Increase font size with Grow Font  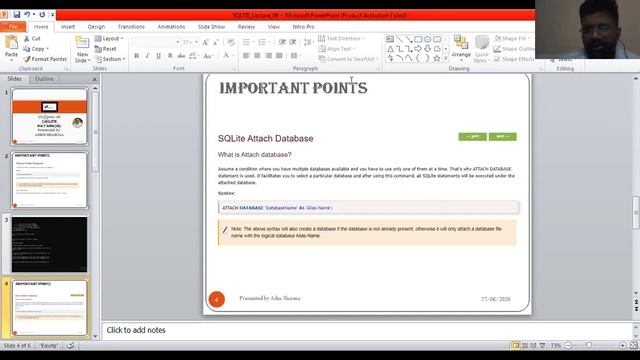(205, 42)
